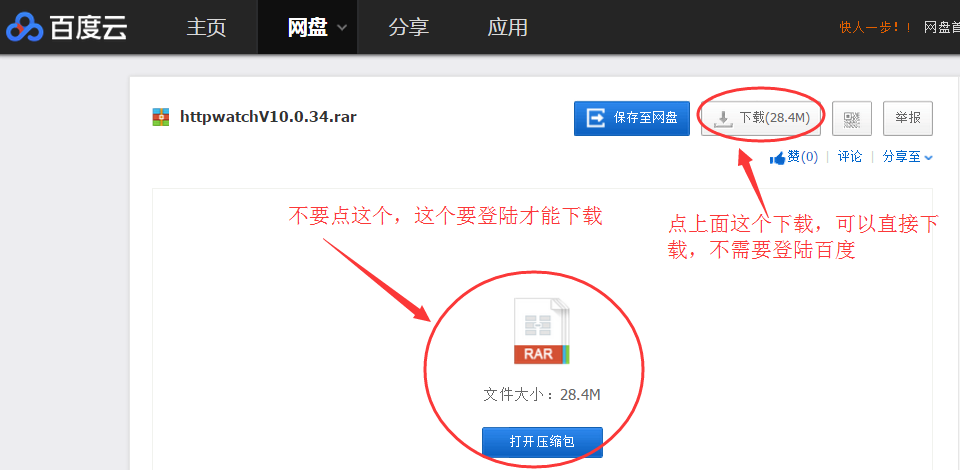Click the orange 快人一步 link
Screen dimensions: 960x470
coord(875,27)
